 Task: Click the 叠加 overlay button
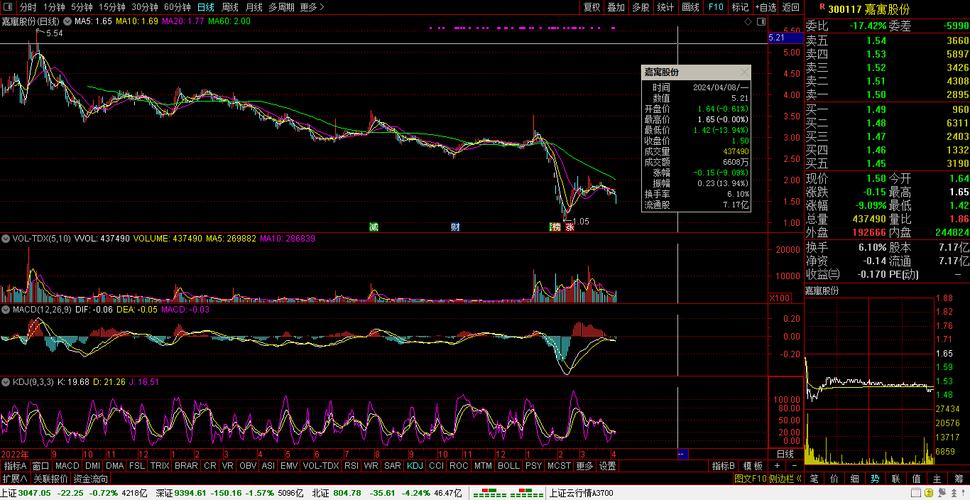pyautogui.click(x=616, y=7)
